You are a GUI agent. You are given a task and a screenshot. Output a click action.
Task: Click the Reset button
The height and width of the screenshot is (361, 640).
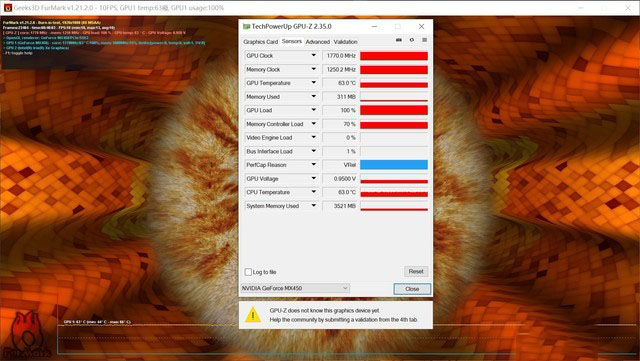click(x=416, y=272)
